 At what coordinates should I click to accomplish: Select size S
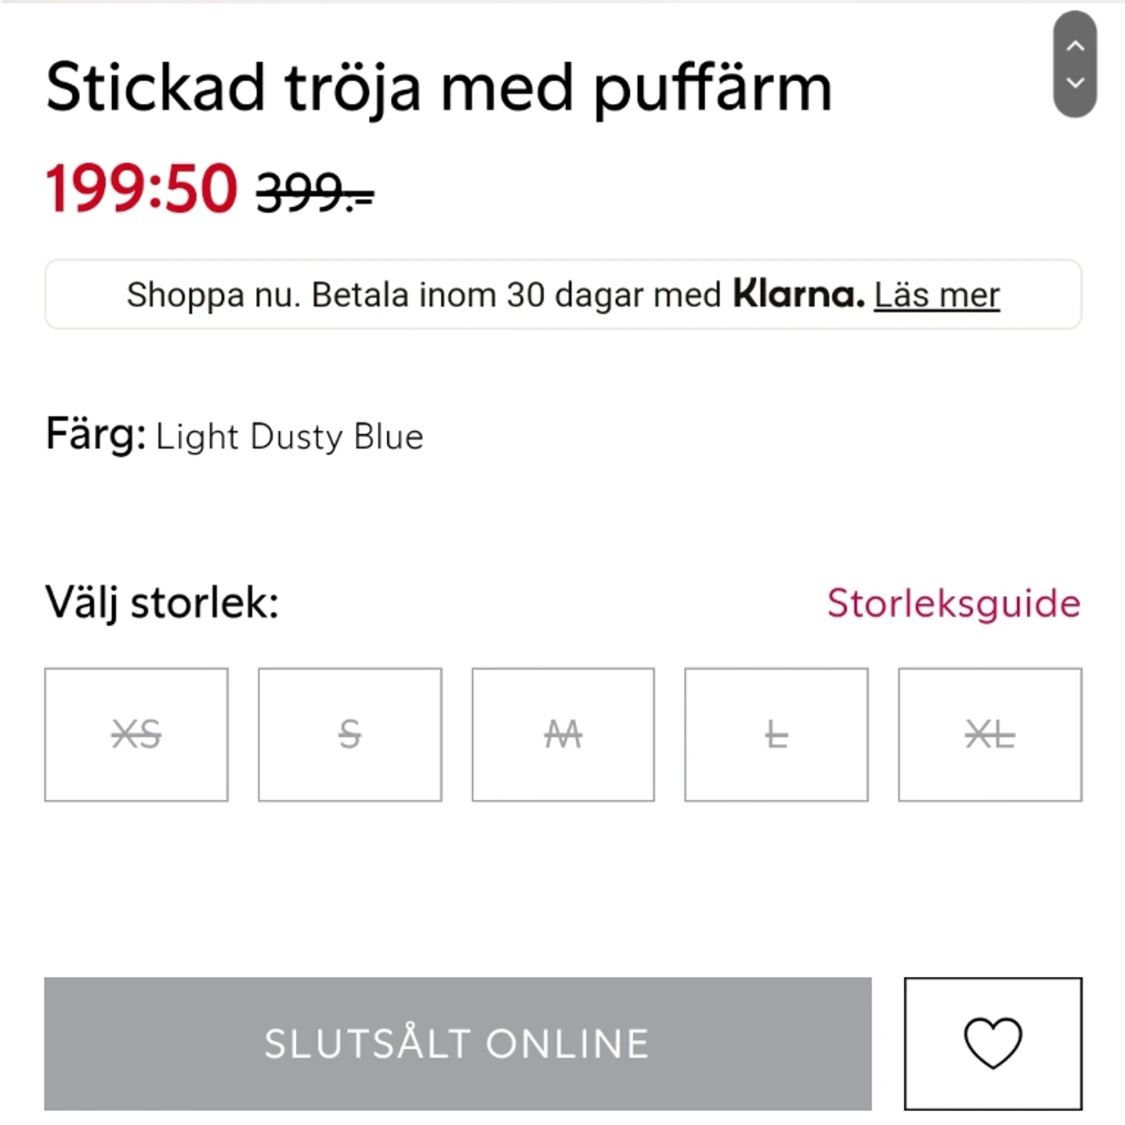pos(349,734)
